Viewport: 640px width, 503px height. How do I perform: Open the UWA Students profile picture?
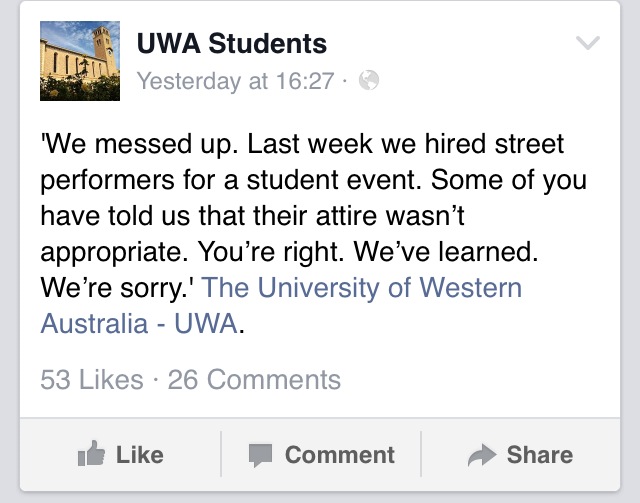pyautogui.click(x=79, y=63)
